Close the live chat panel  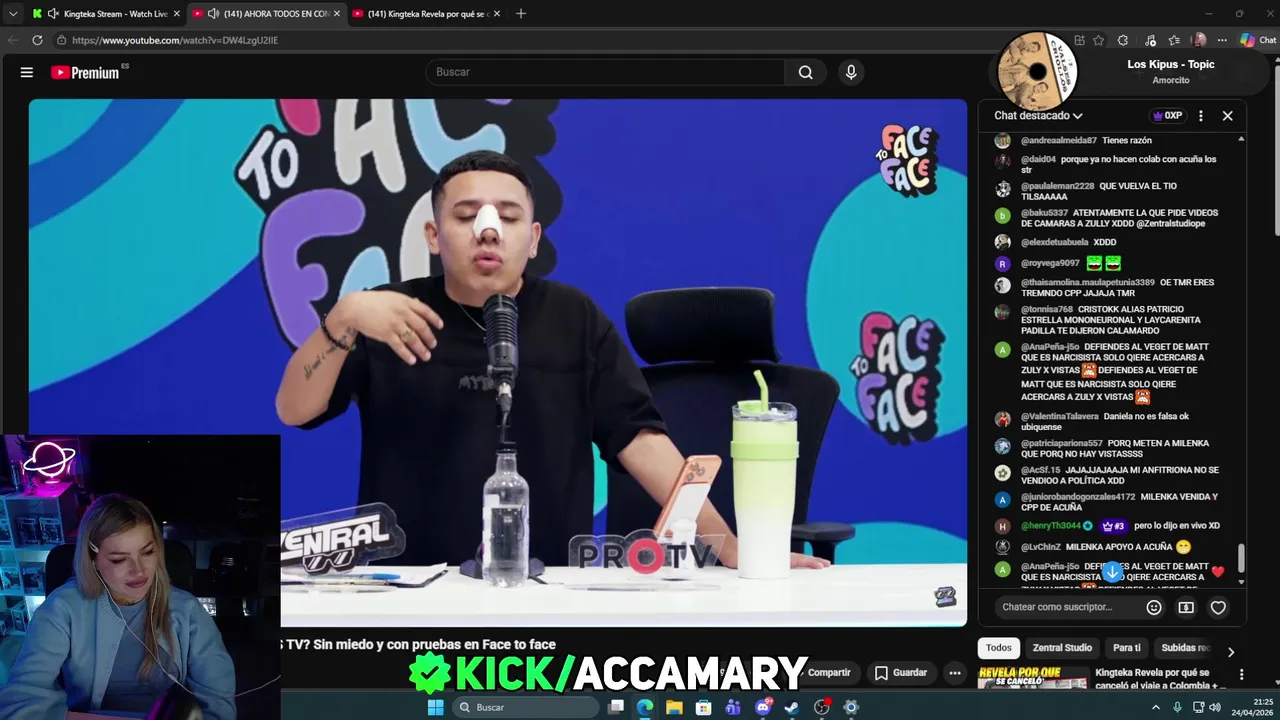[1227, 115]
